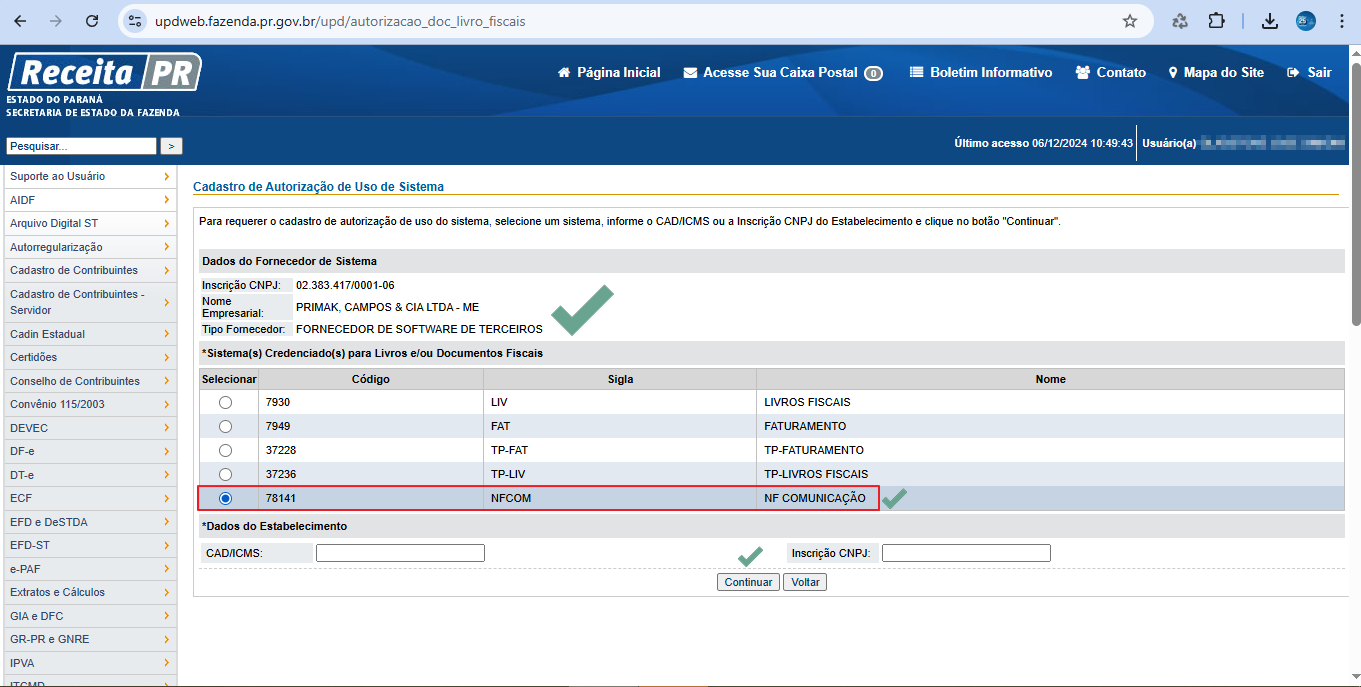Open the EFD-ST sidebar entry
This screenshot has width=1361, height=687.
click(89, 545)
